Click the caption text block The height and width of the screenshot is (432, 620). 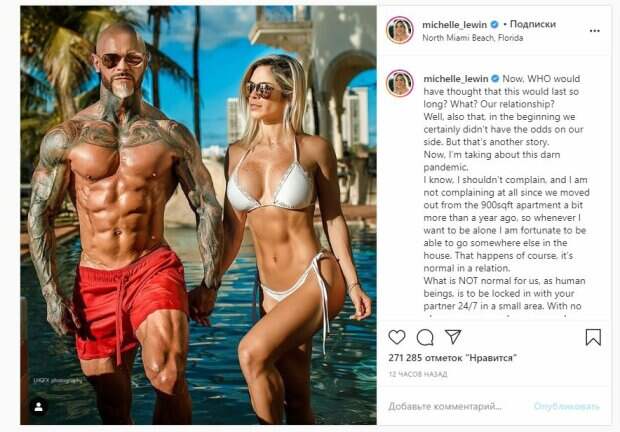pos(506,194)
